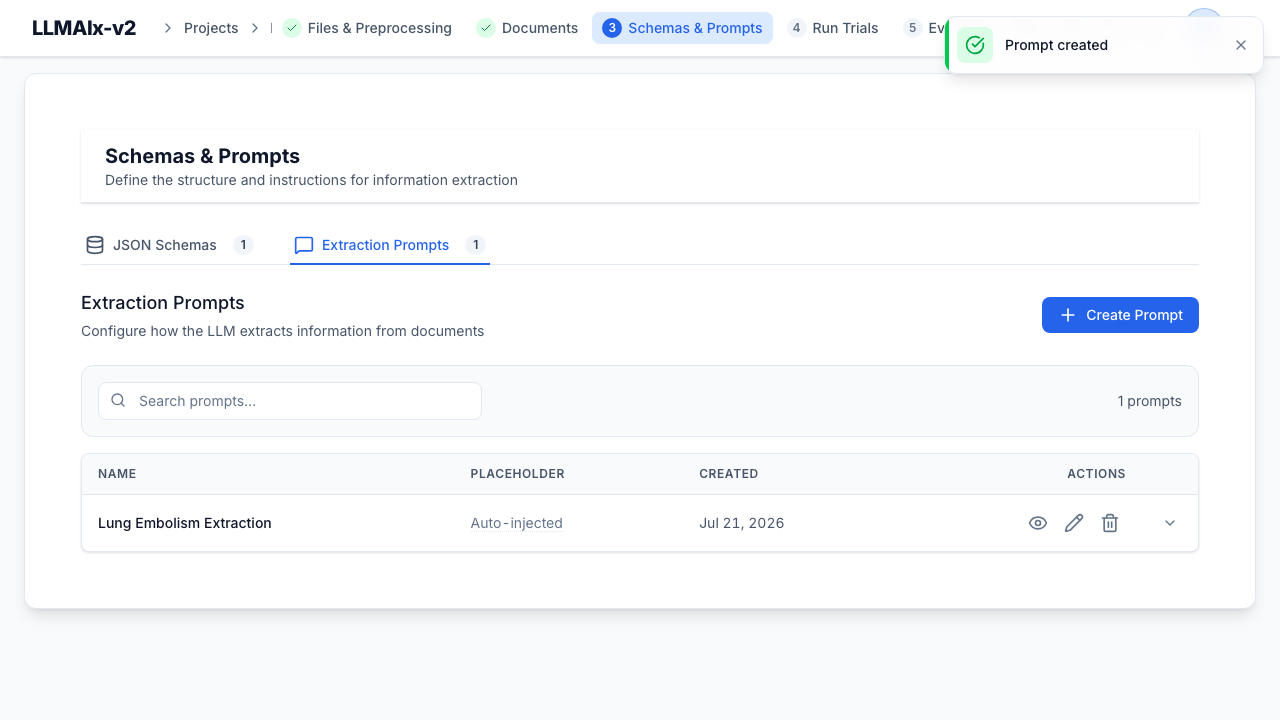
Task: Focus the Search prompts field
Action: [x=290, y=401]
